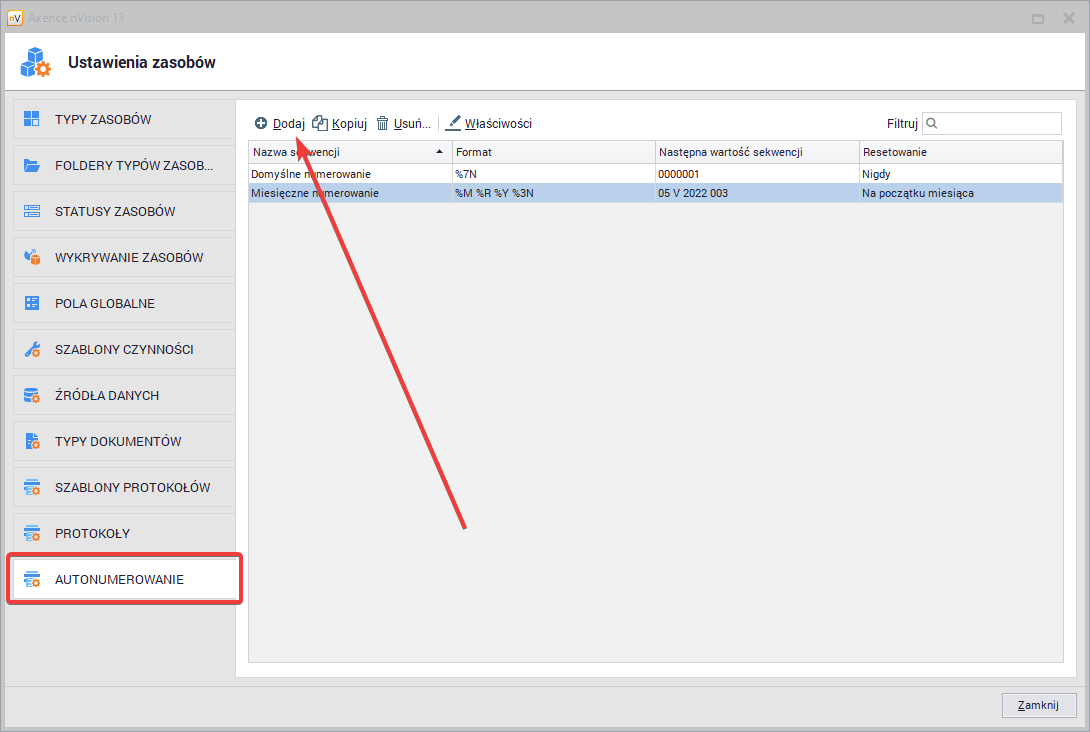1090x732 pixels.
Task: Click the Właściwości pencil icon
Action: [454, 123]
